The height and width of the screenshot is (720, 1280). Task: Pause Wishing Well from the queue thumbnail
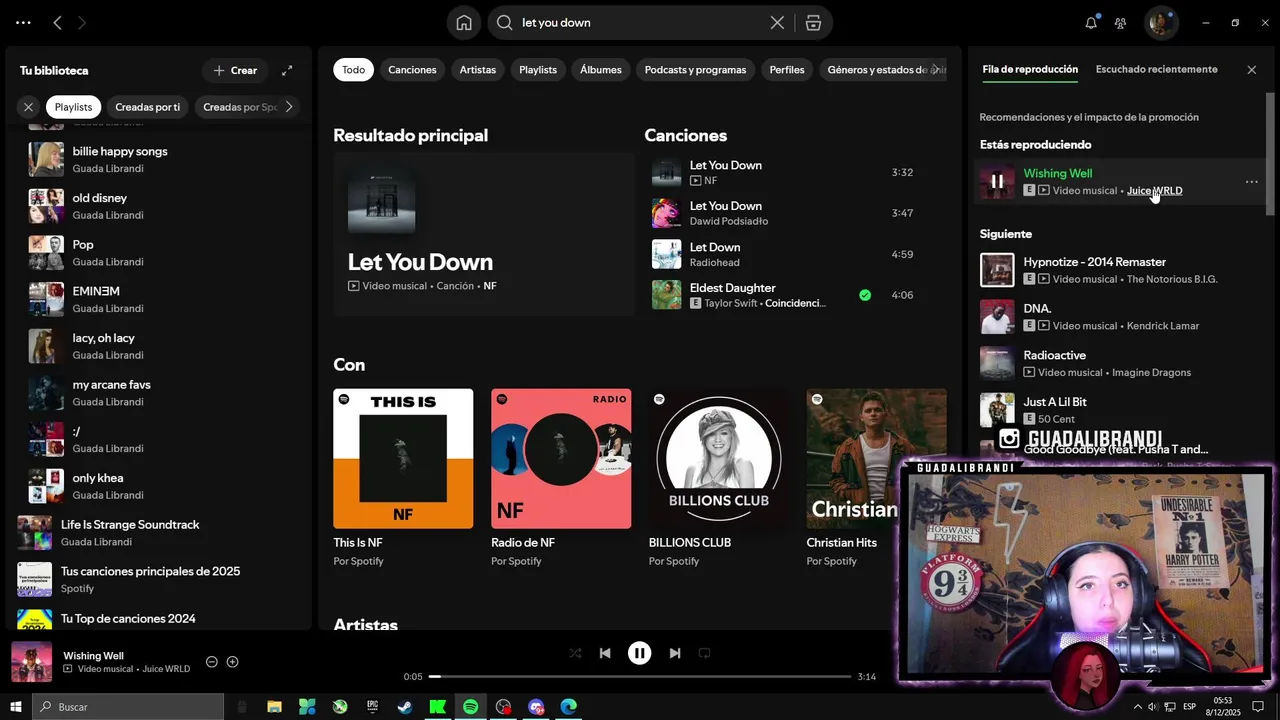997,182
